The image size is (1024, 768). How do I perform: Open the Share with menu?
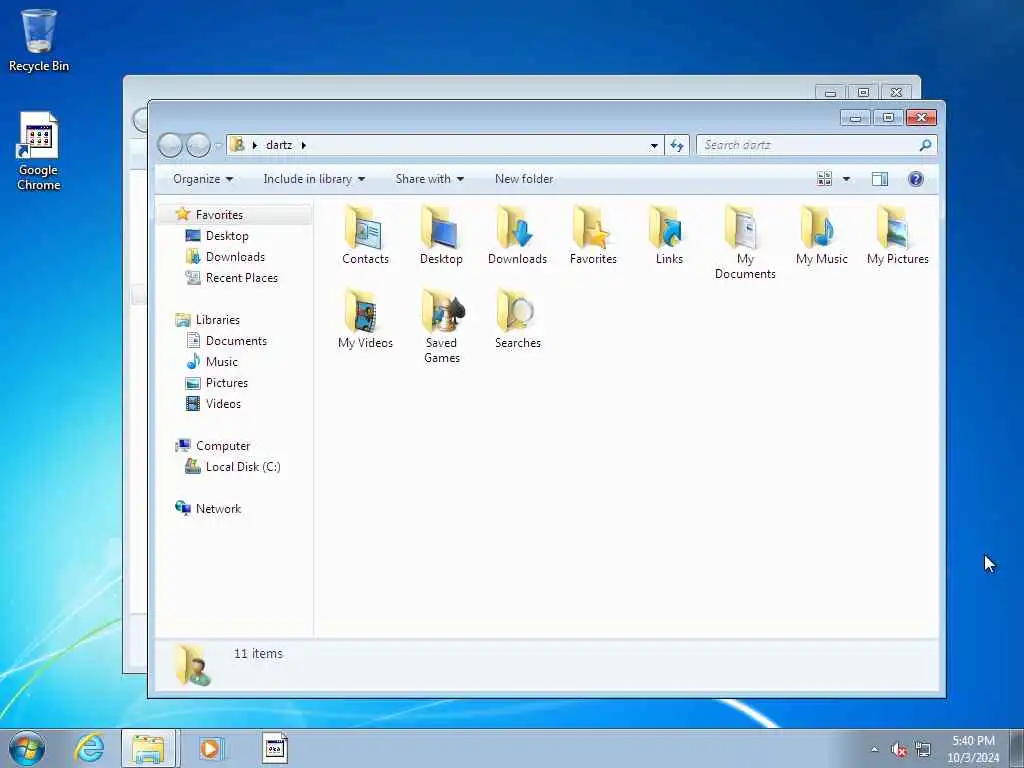click(429, 179)
